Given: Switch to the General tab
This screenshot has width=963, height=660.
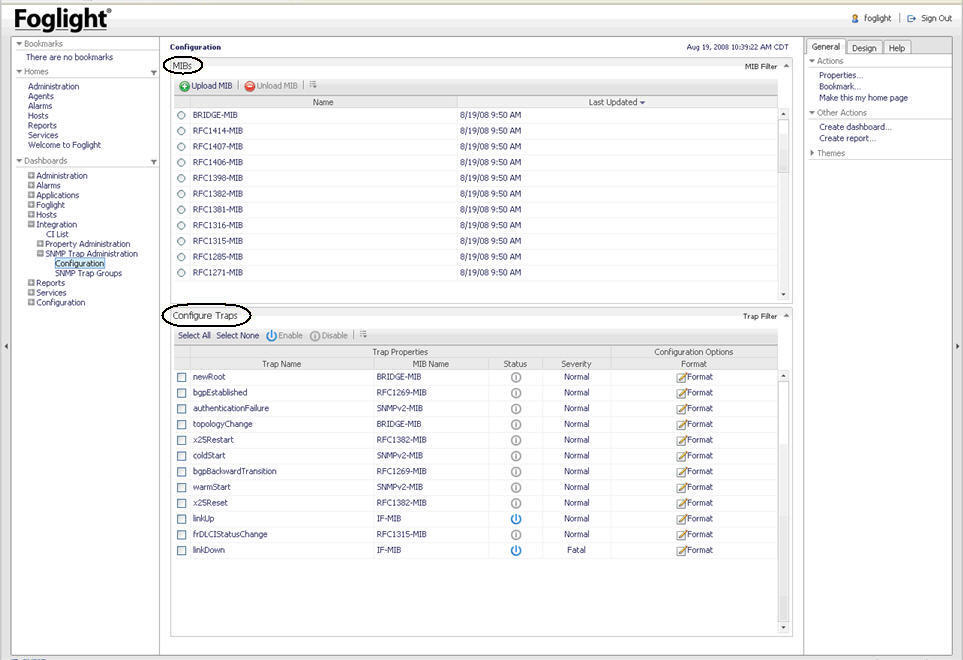Looking at the screenshot, I should pyautogui.click(x=825, y=47).
